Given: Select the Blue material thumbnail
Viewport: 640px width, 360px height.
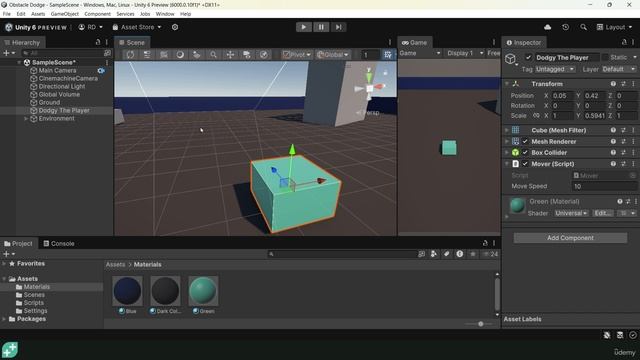Looking at the screenshot, I should (x=127, y=291).
